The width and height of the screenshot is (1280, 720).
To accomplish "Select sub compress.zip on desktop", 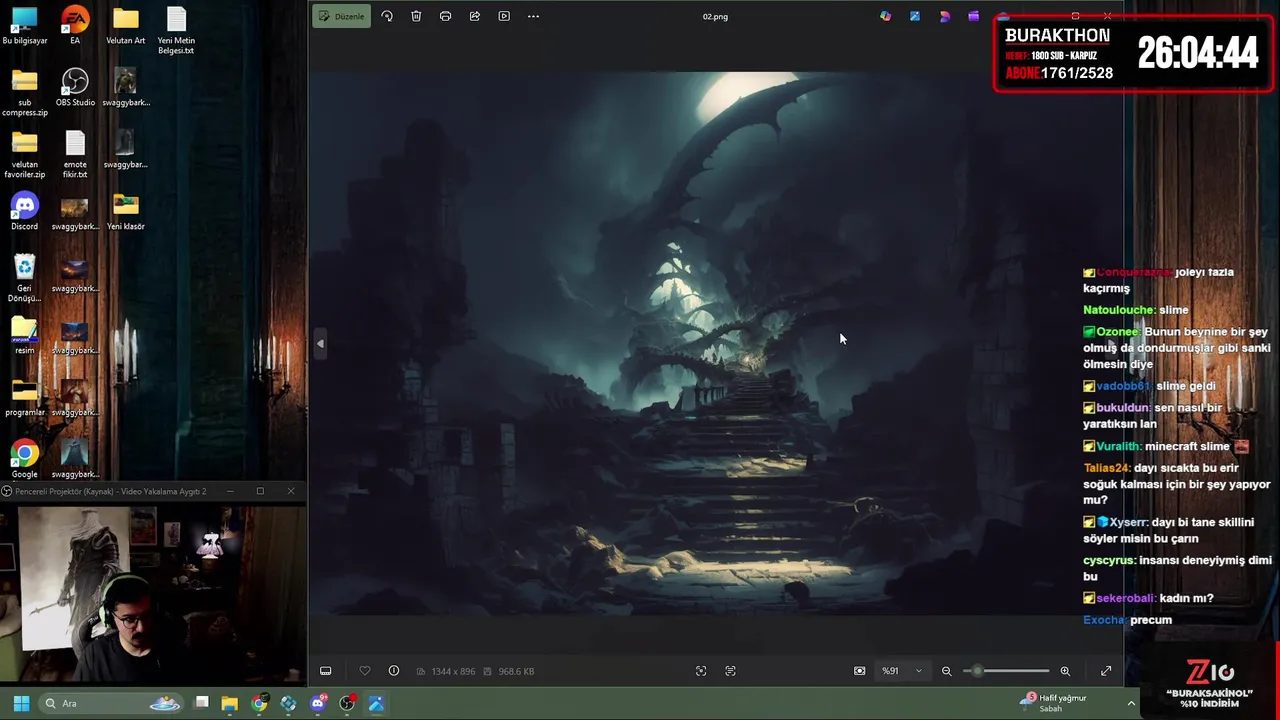I will tap(25, 93).
